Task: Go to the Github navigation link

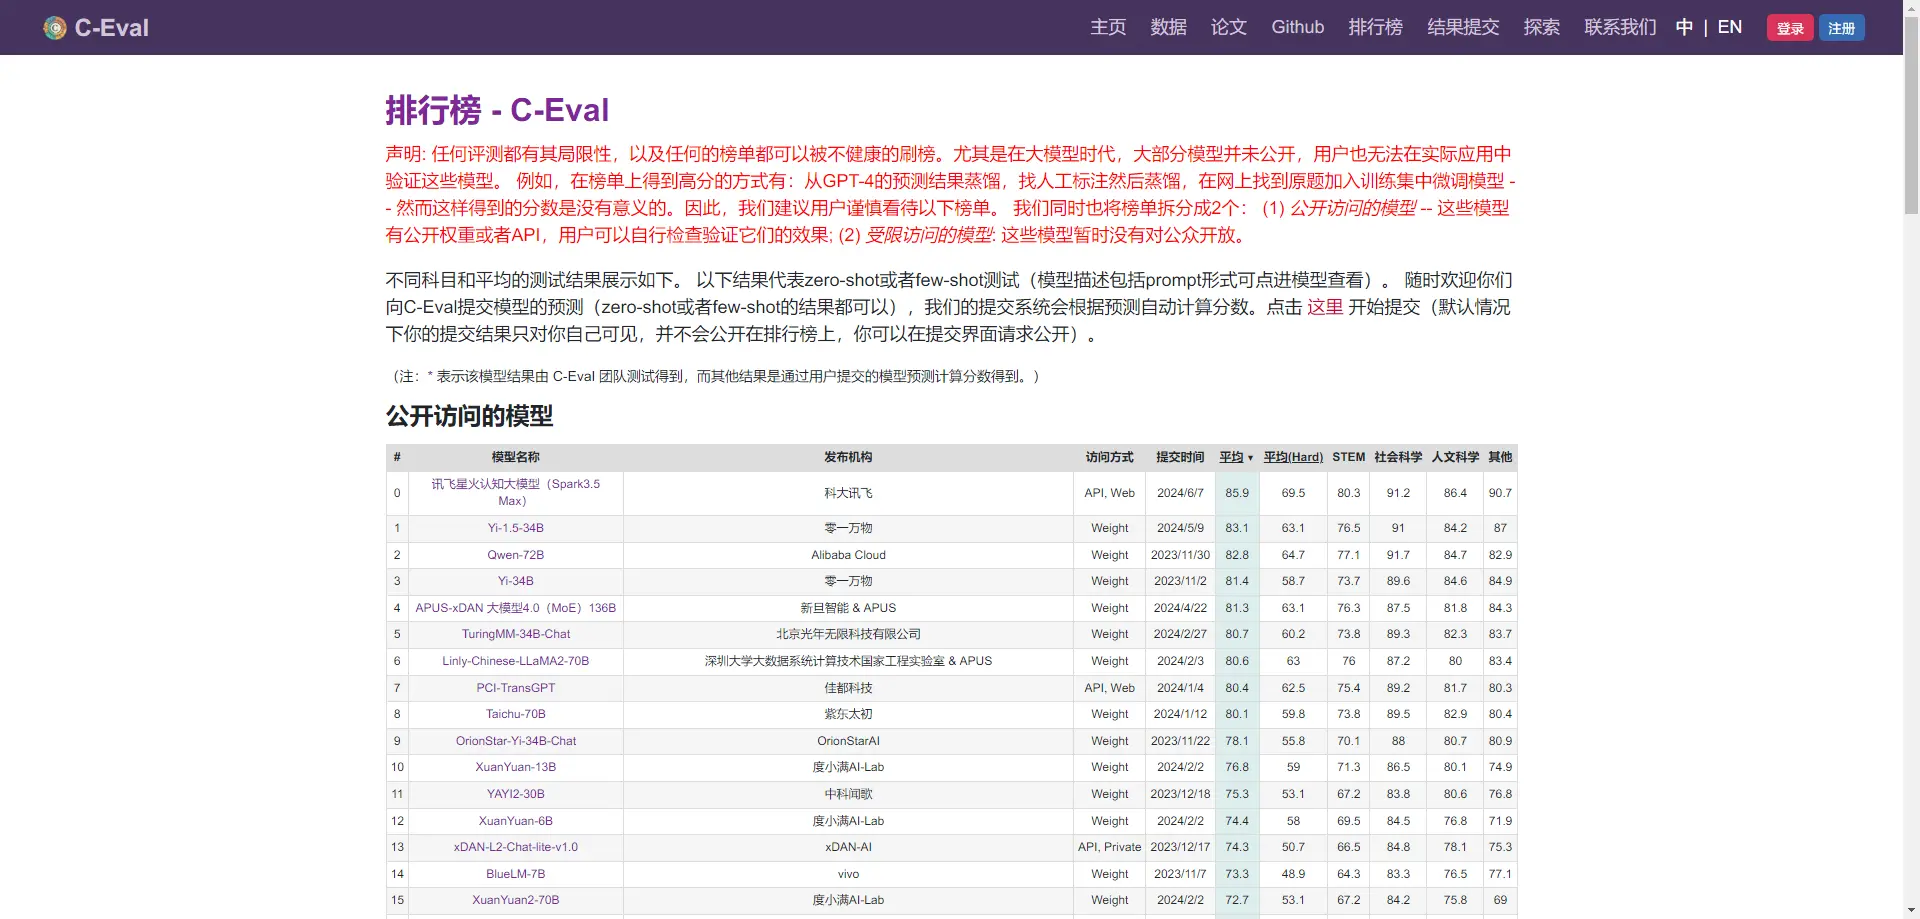Action: coord(1298,27)
